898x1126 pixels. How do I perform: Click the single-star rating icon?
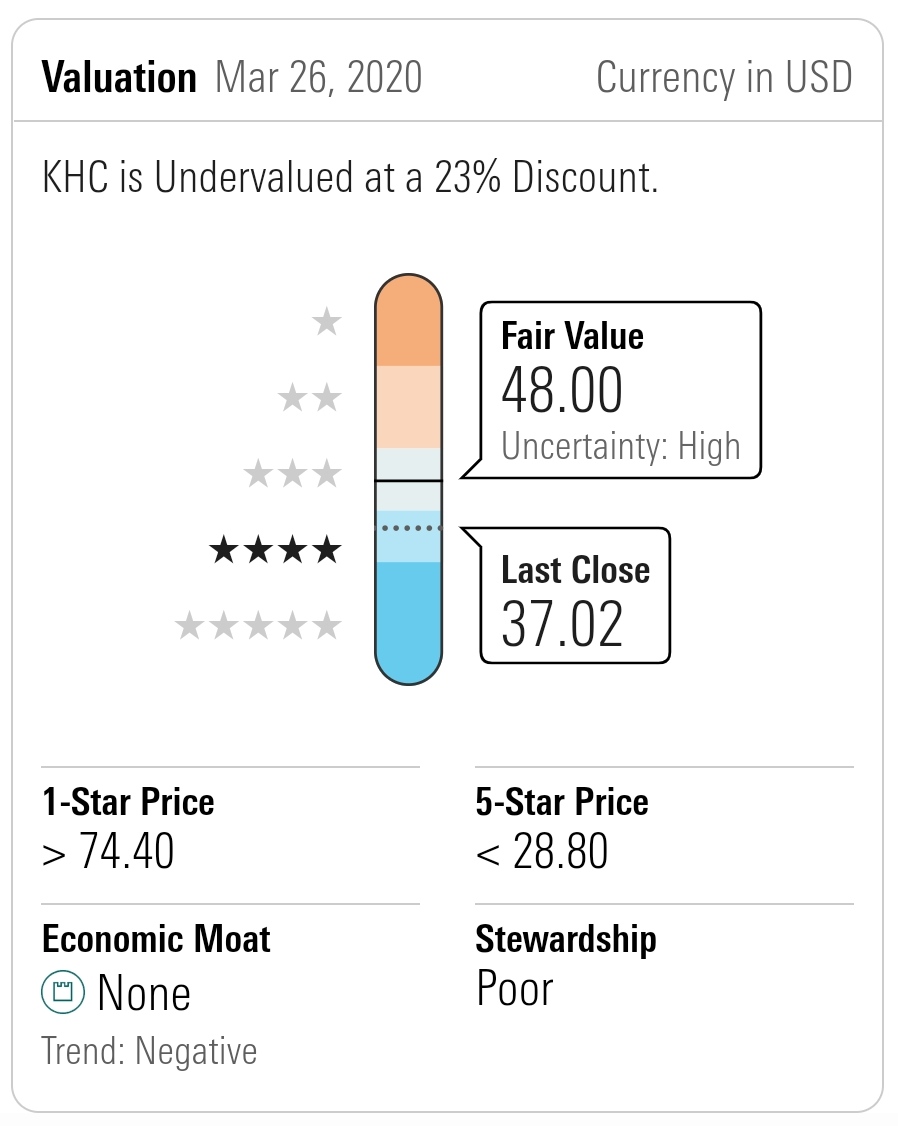click(x=327, y=323)
